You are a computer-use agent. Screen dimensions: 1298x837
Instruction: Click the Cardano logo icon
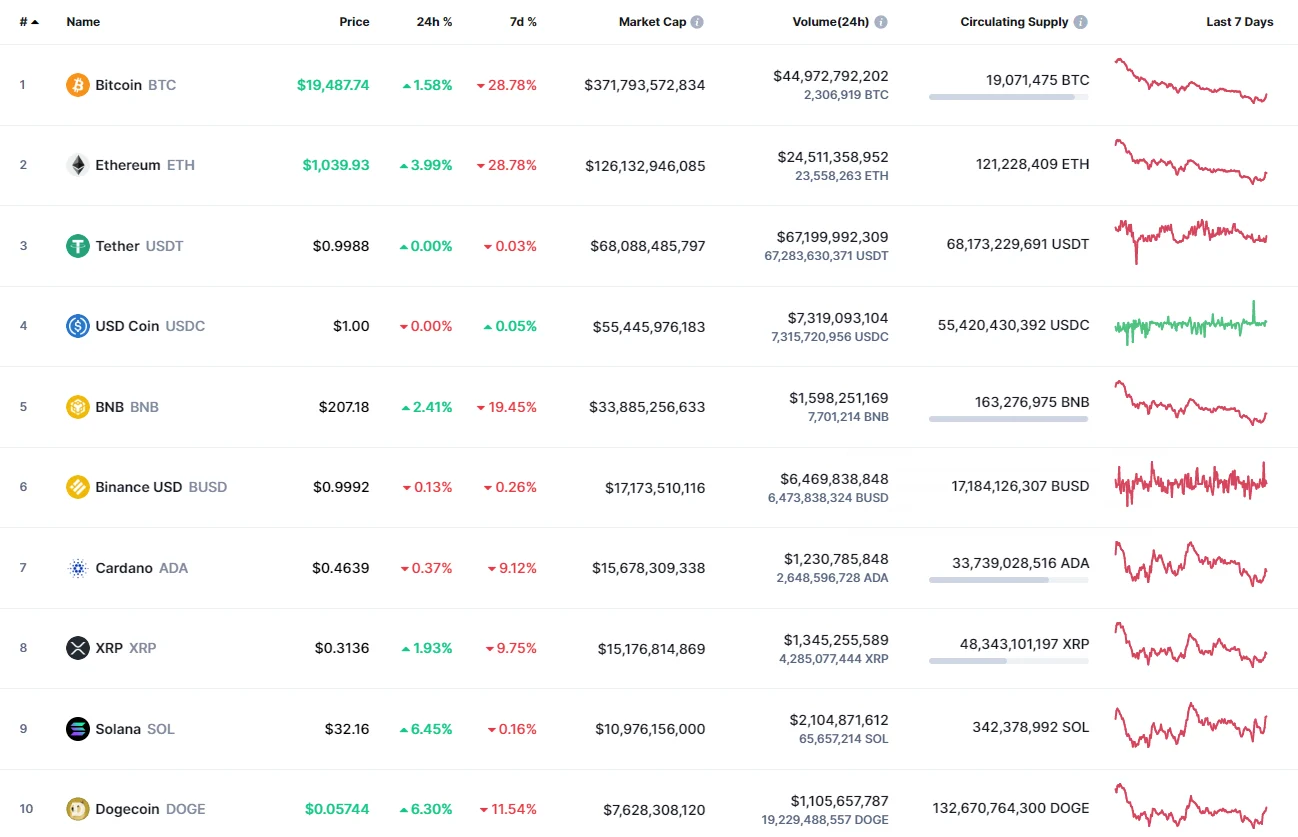coord(78,568)
